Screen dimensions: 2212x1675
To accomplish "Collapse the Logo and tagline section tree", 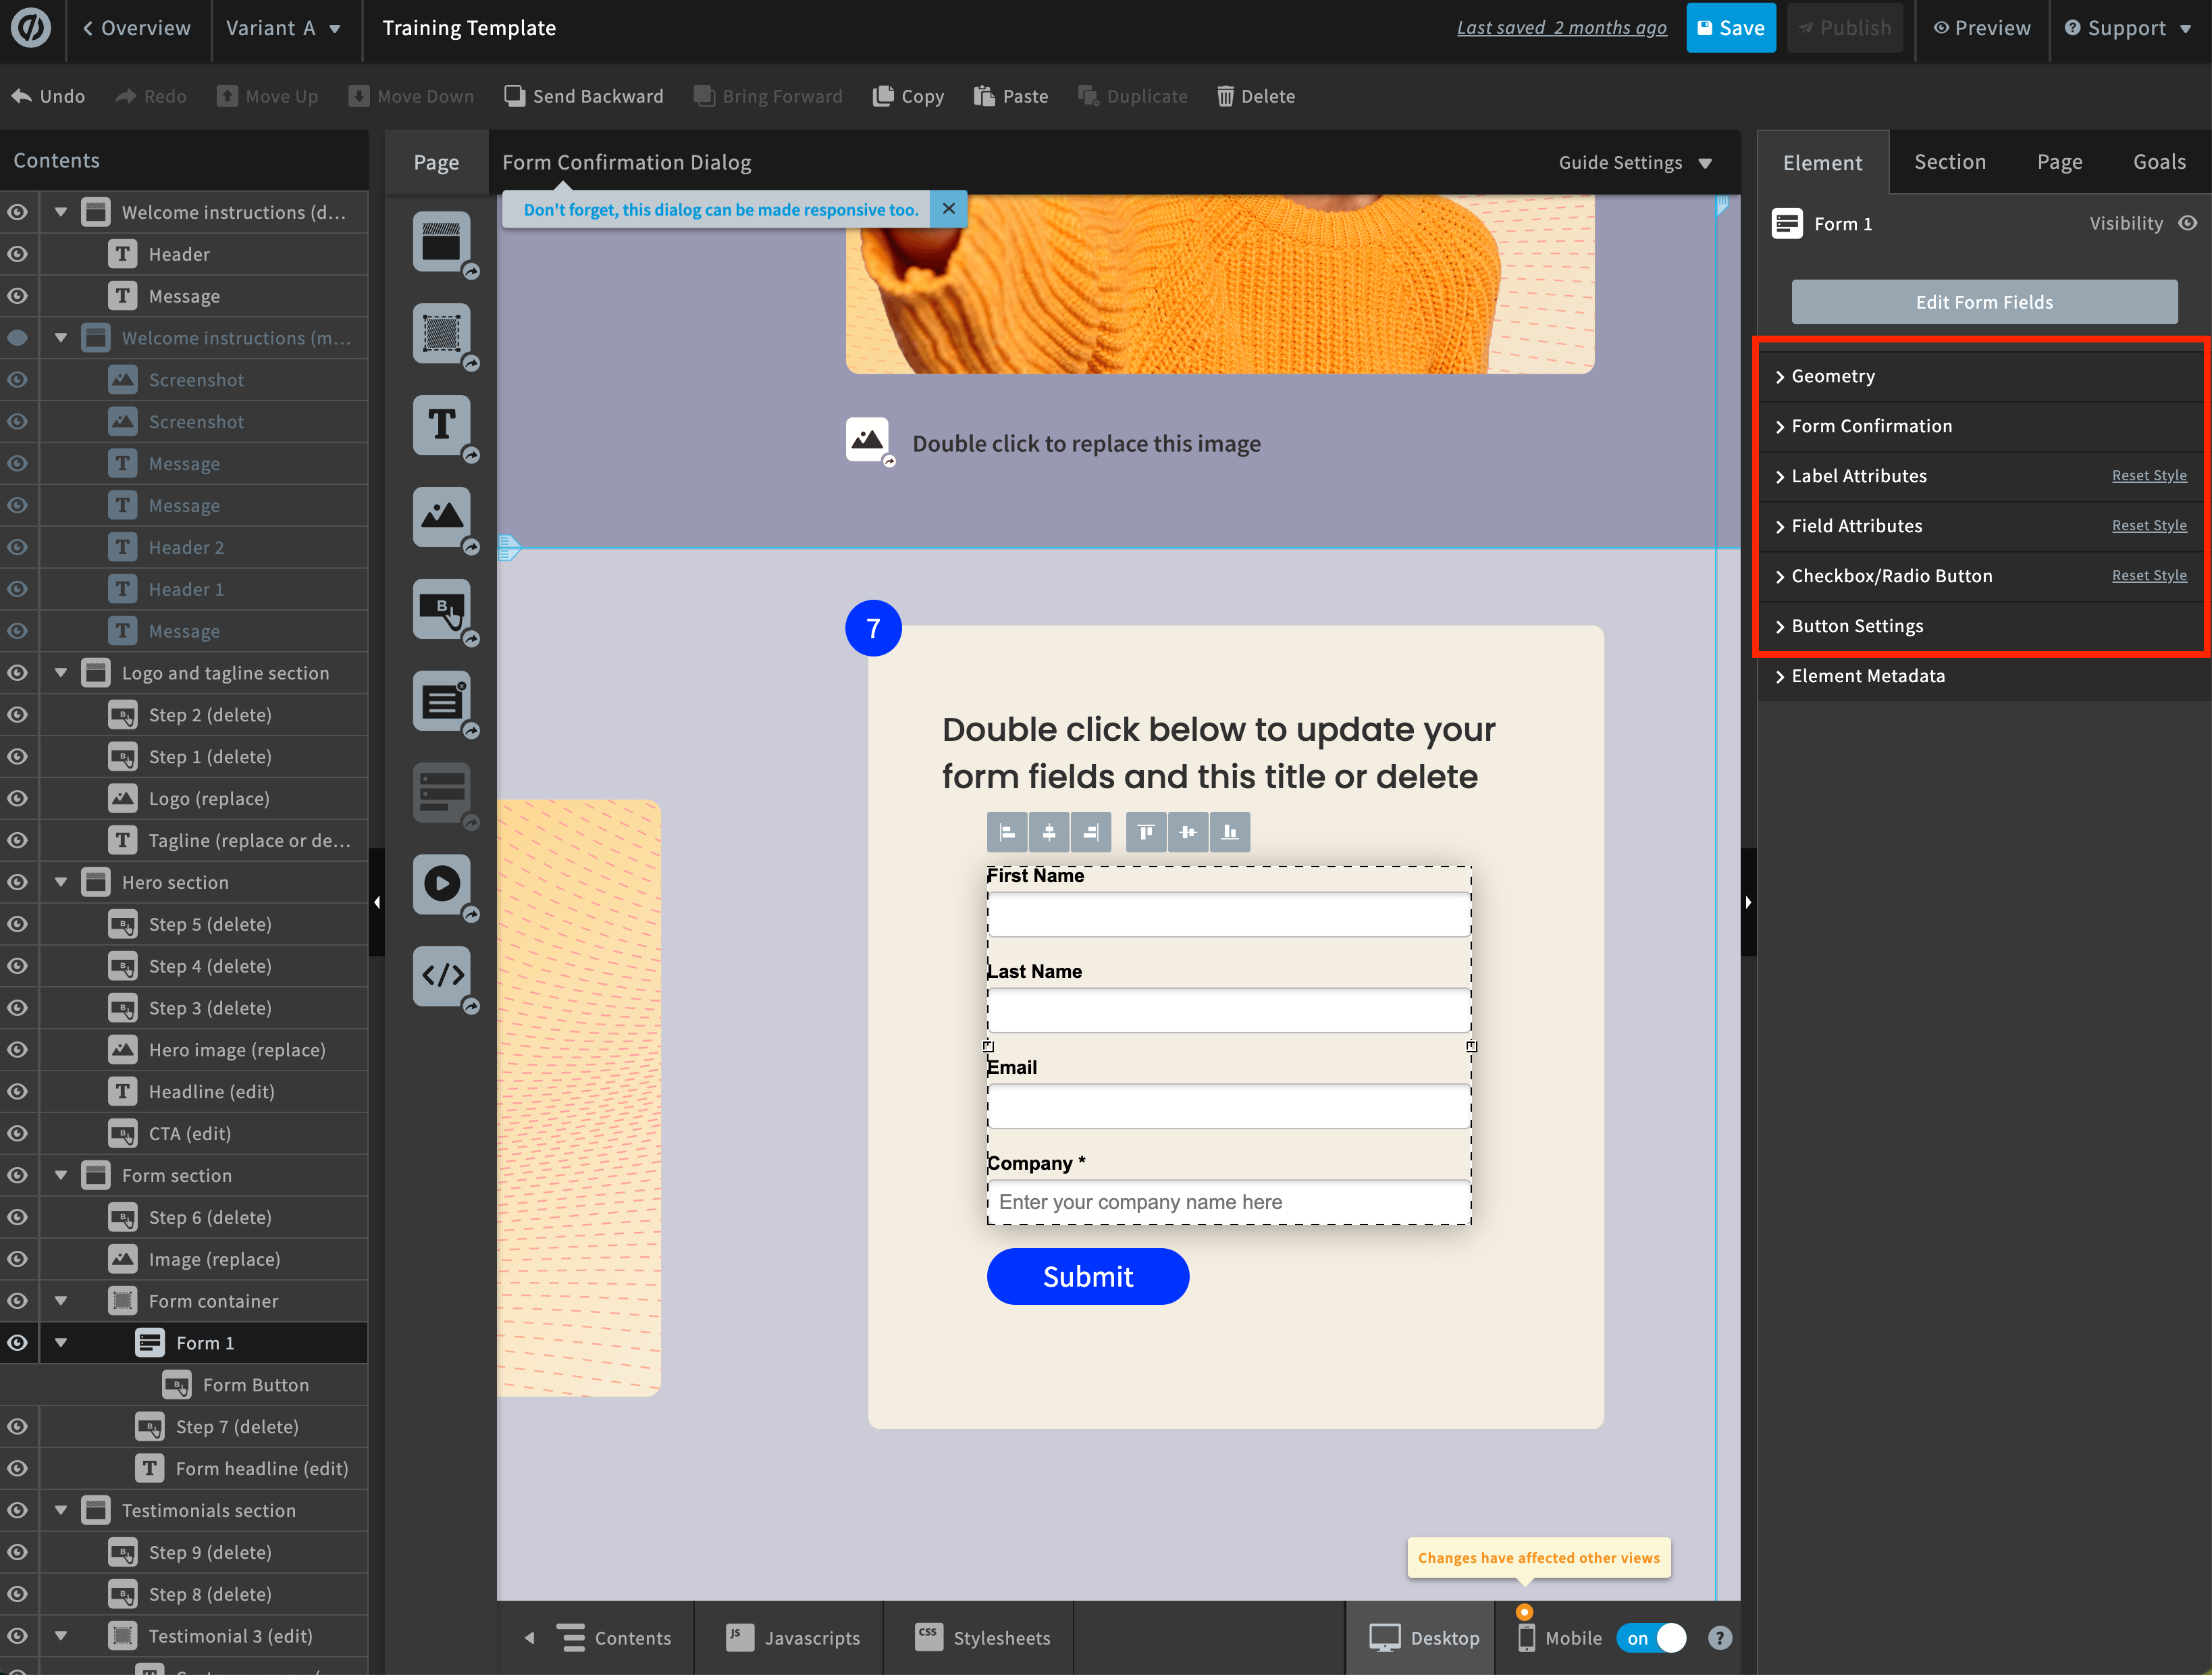I will pos(61,673).
